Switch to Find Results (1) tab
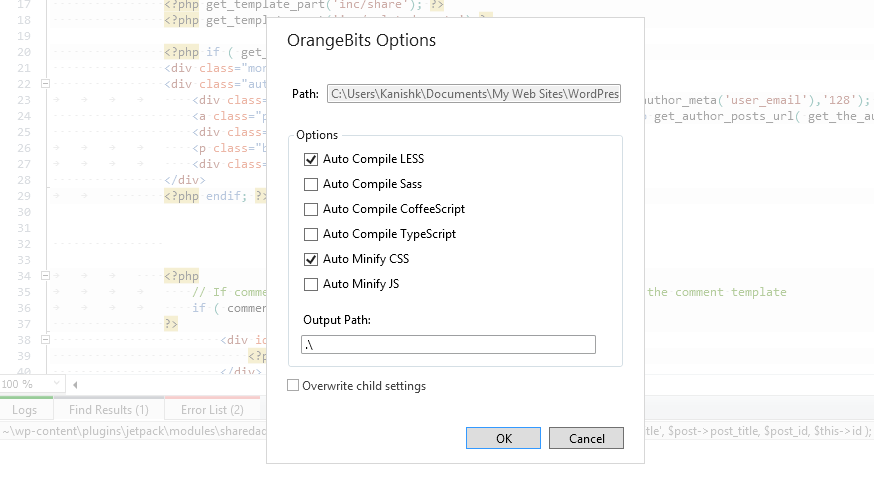The height and width of the screenshot is (485, 874). (x=109, y=410)
